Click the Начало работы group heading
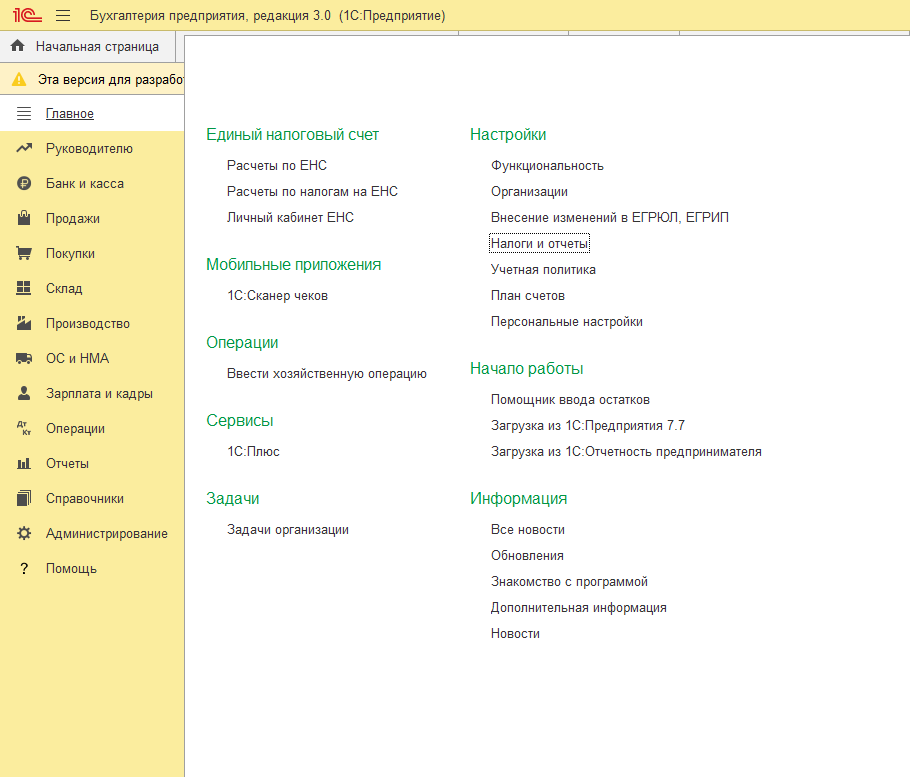910x777 pixels. point(527,368)
